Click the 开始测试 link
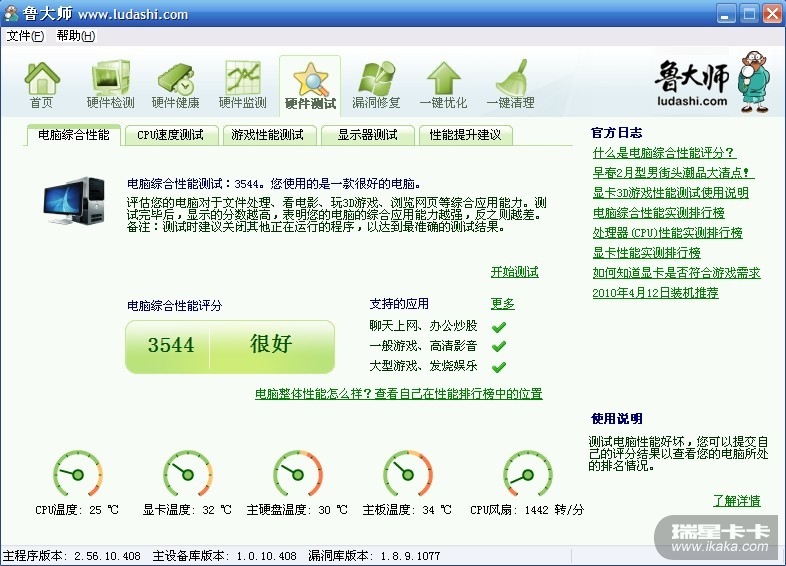 (x=514, y=272)
